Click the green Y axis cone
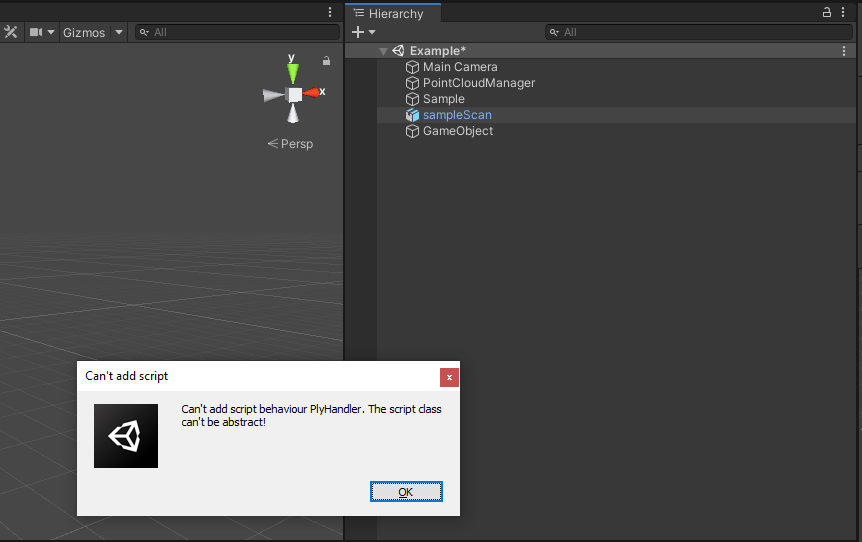 tap(293, 73)
